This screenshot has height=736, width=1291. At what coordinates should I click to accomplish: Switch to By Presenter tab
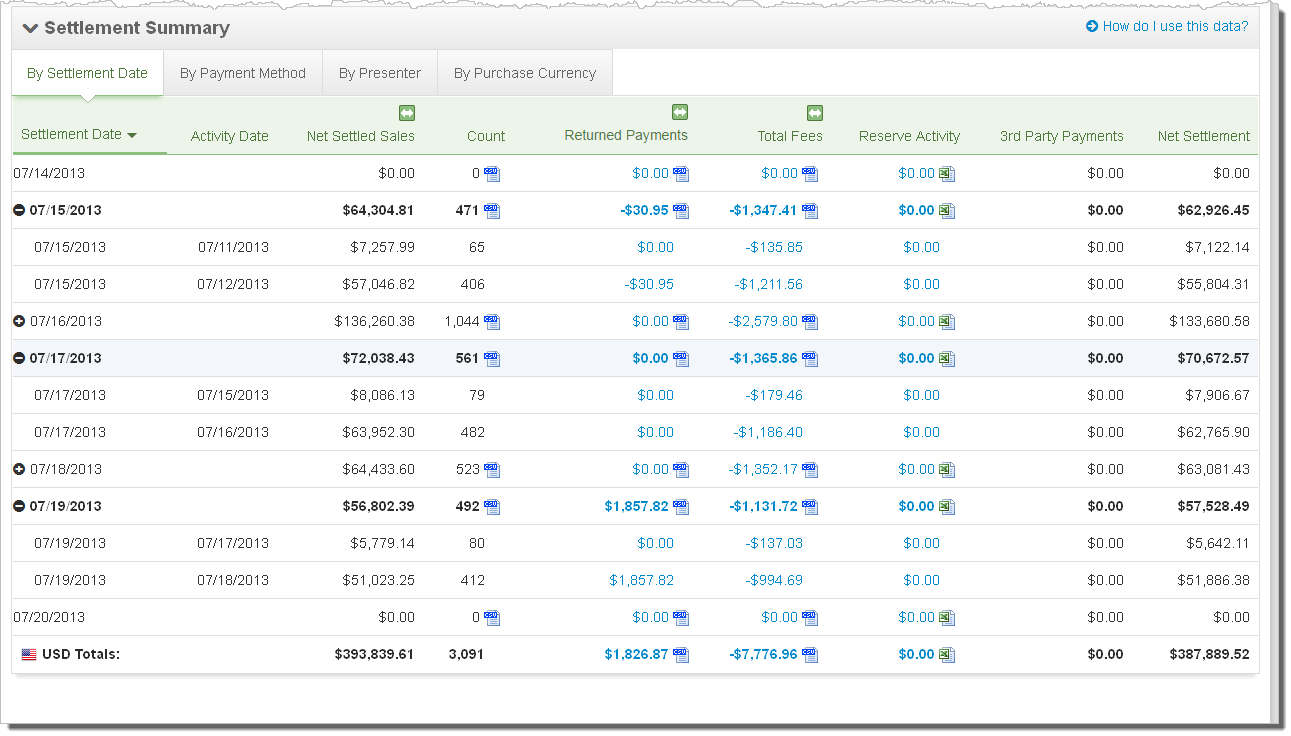[380, 73]
